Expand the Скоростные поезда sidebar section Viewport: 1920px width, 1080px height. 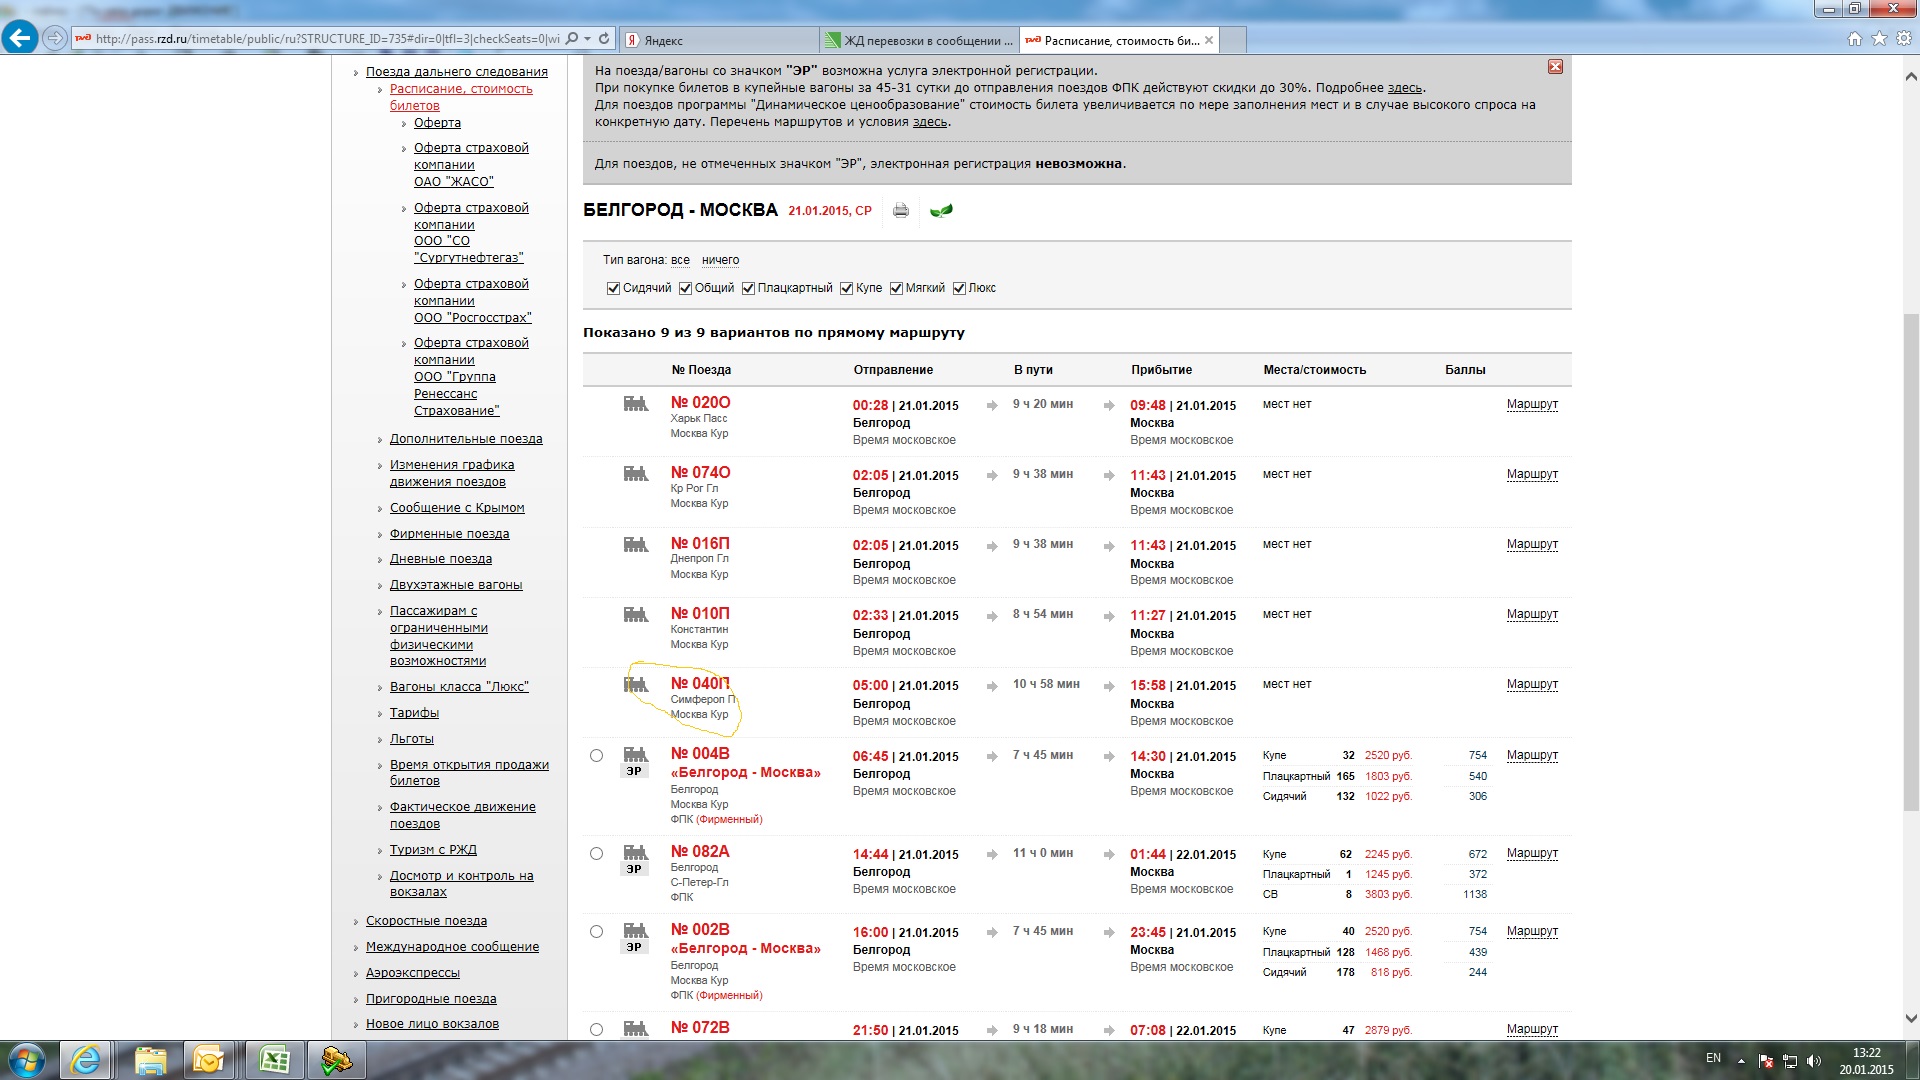pyautogui.click(x=426, y=921)
